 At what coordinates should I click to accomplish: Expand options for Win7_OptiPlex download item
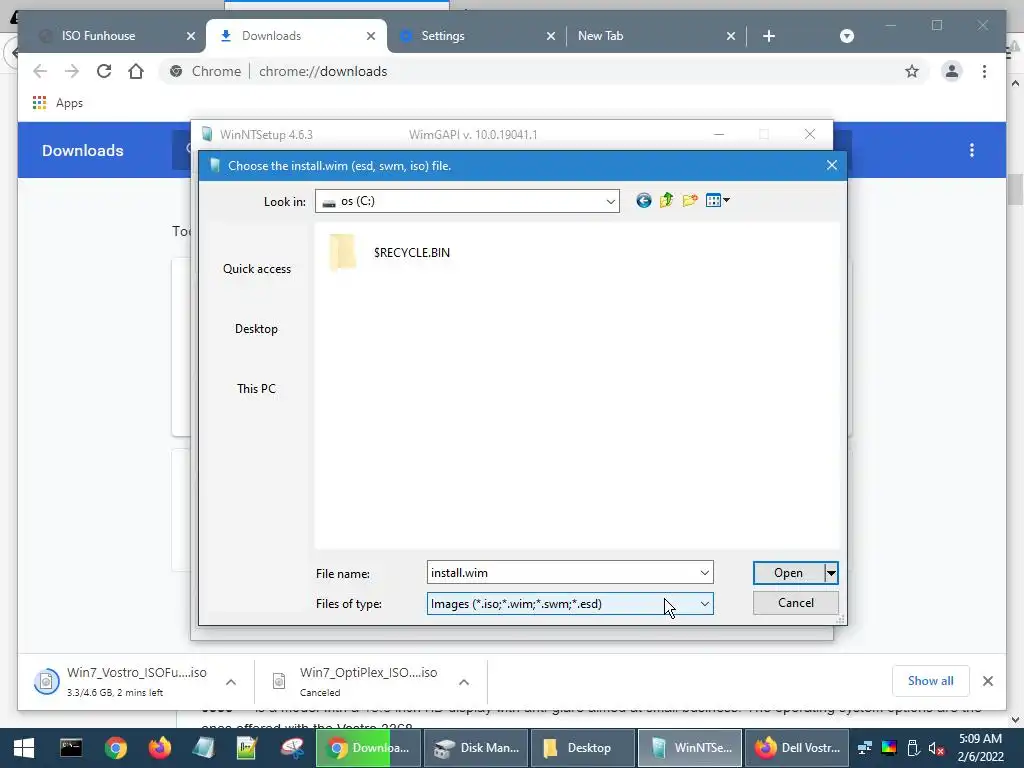[464, 682]
